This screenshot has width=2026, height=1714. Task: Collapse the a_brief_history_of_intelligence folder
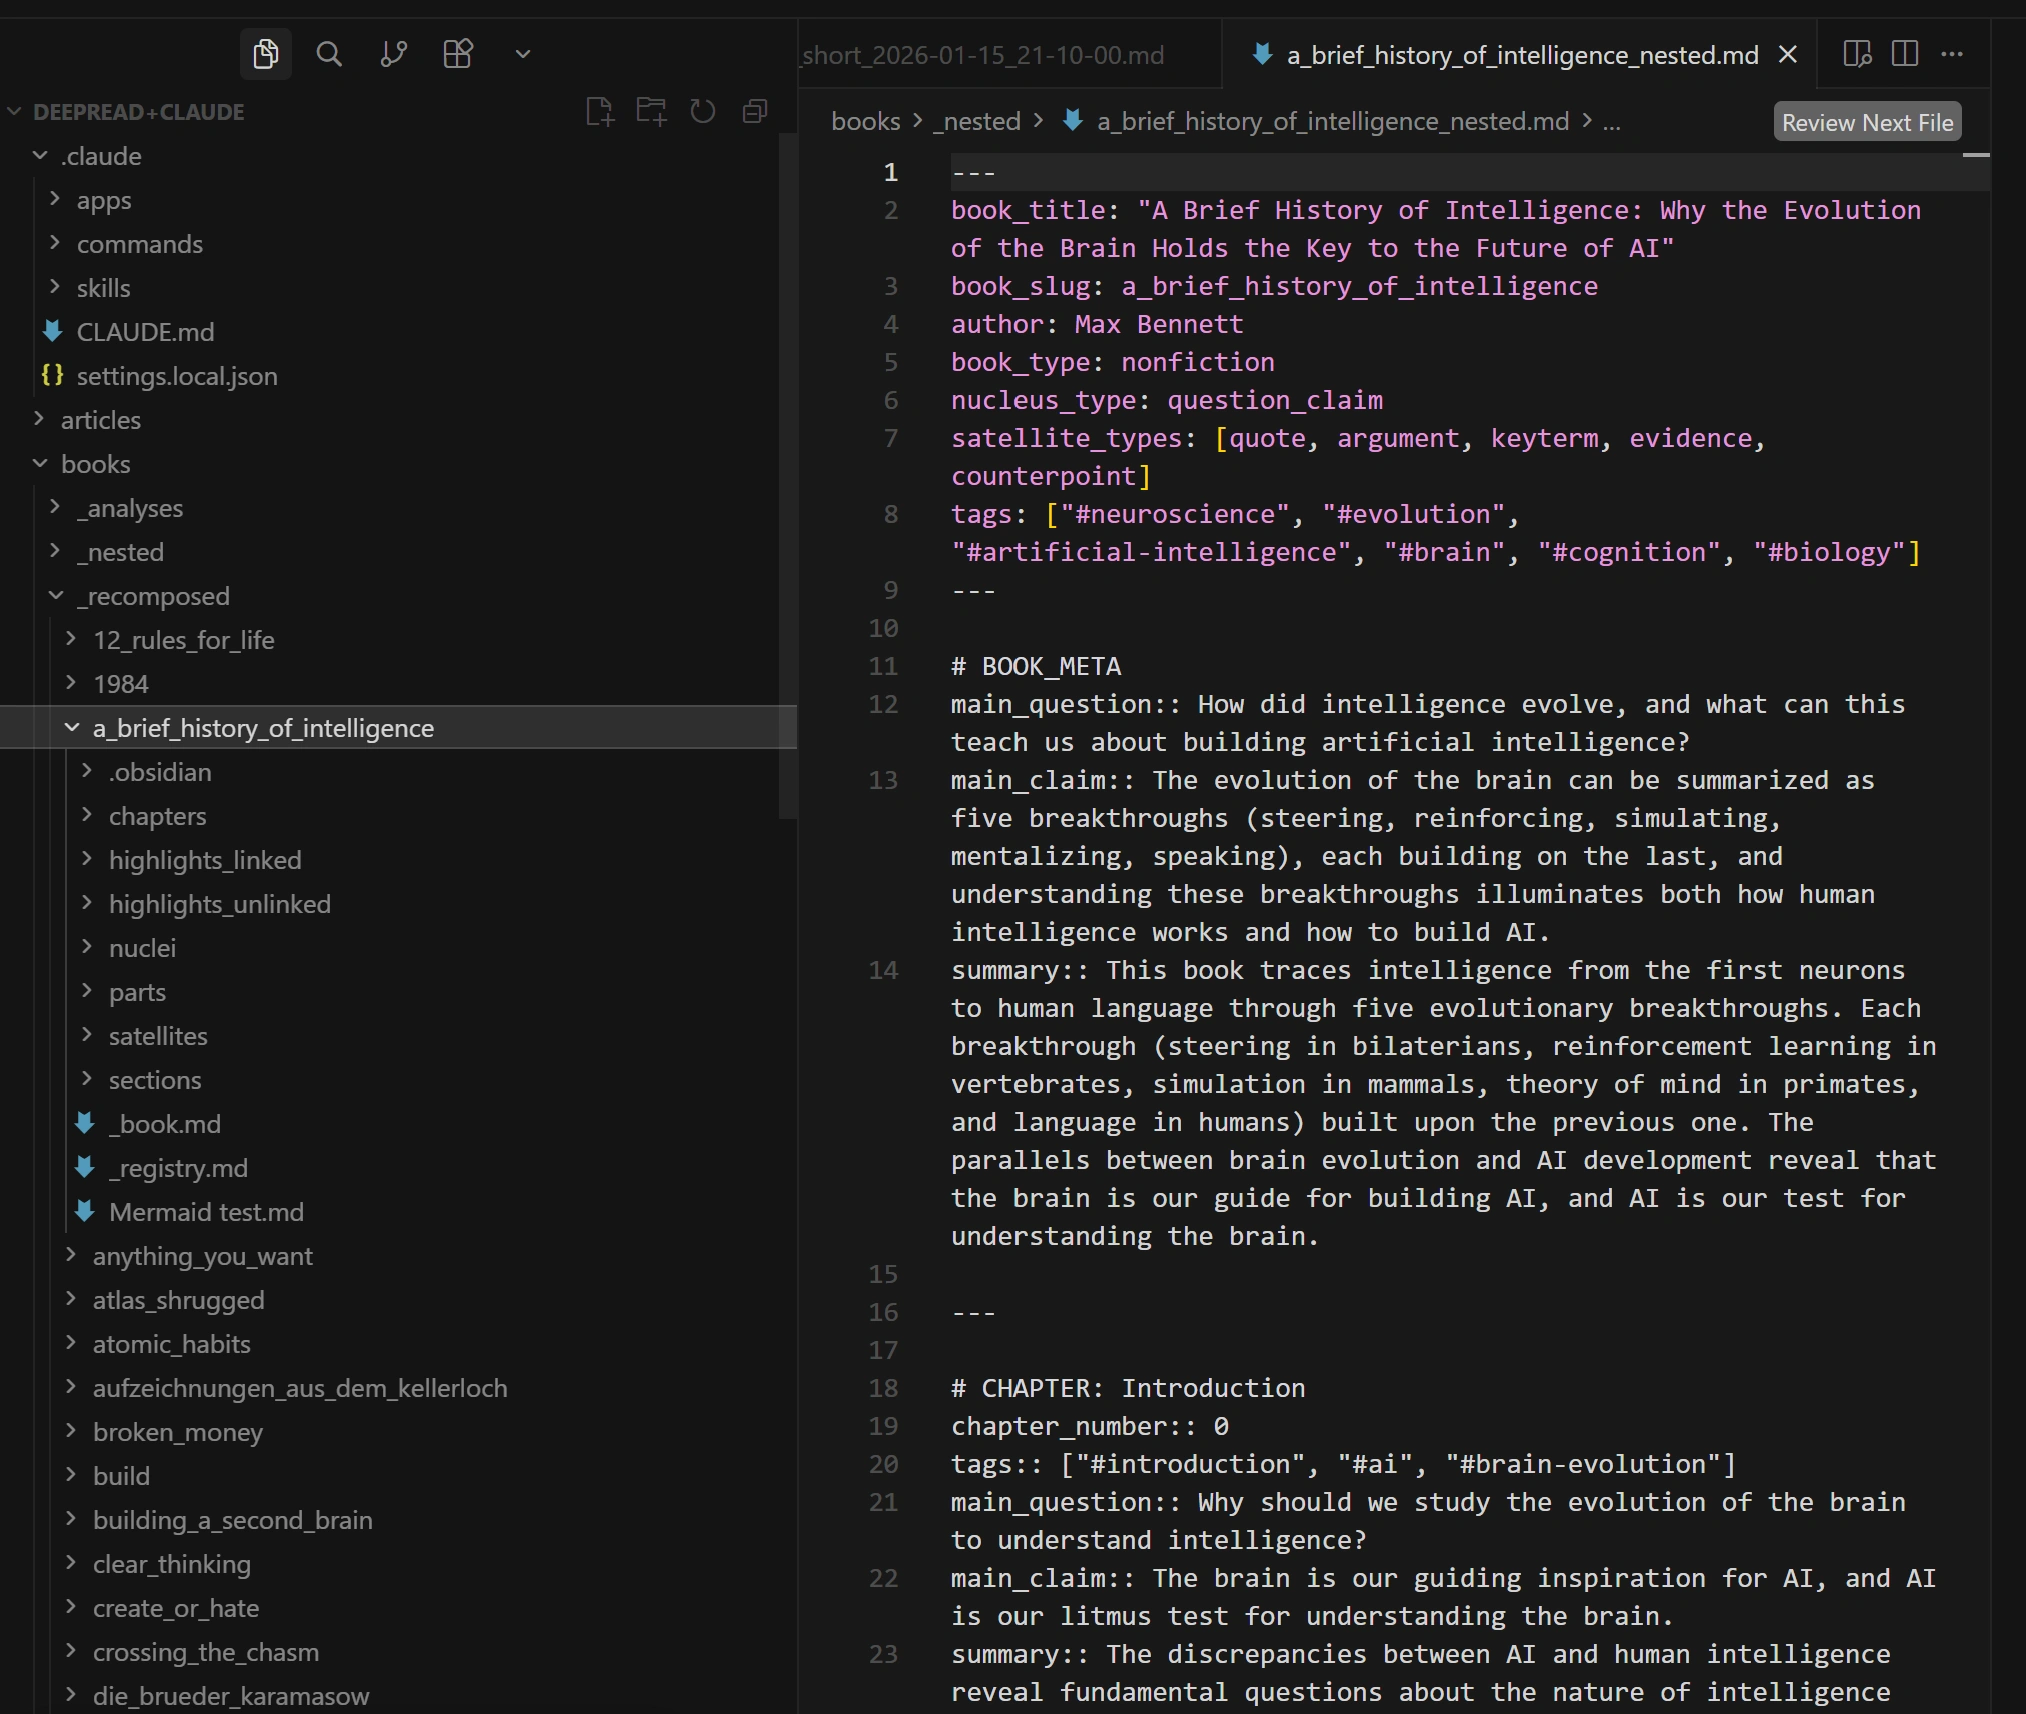pyautogui.click(x=72, y=728)
